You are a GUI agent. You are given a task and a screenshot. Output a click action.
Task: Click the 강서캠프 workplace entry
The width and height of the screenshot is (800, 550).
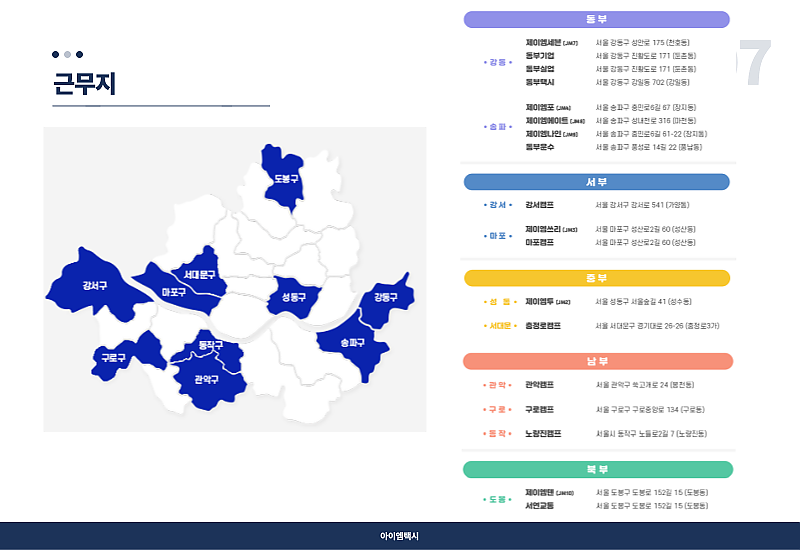(x=539, y=205)
